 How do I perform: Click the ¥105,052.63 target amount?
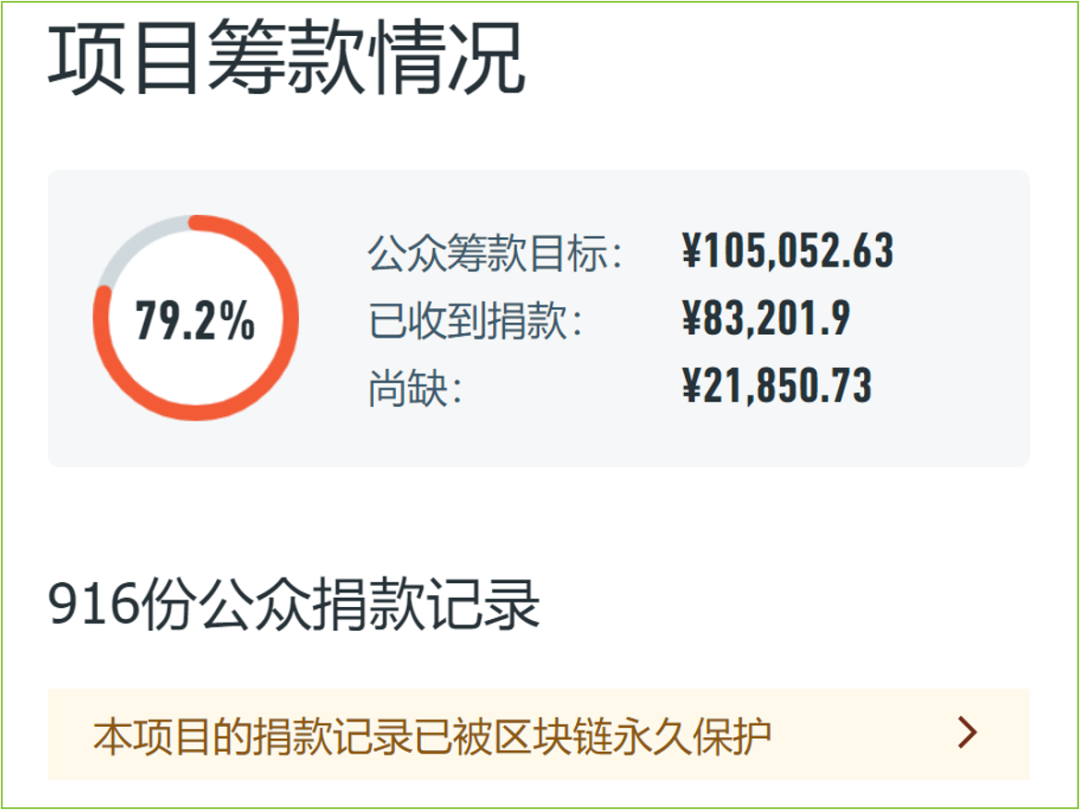(x=788, y=251)
